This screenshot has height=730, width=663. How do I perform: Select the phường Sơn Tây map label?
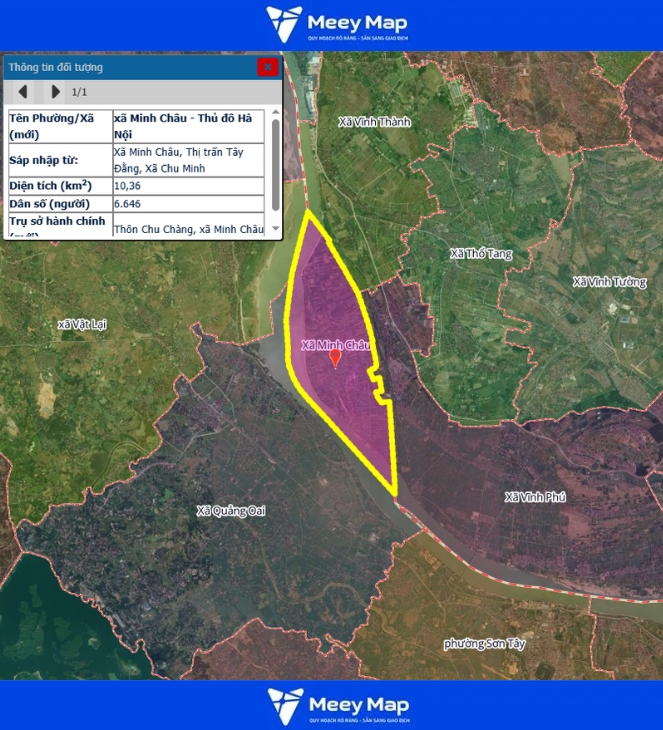click(x=484, y=644)
